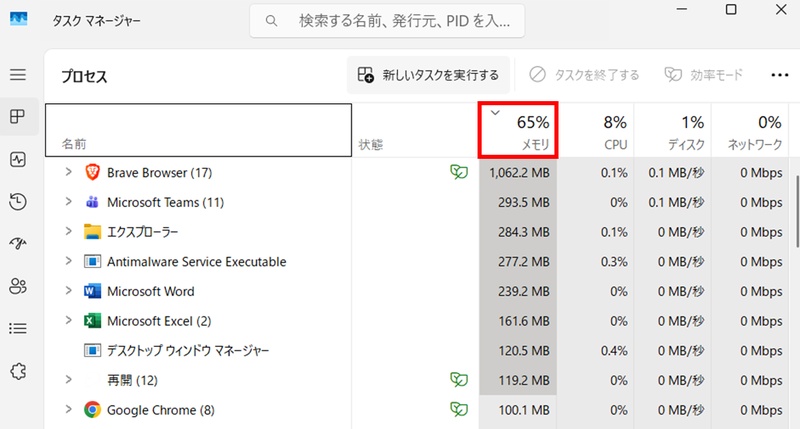Expand the Antimalware Service Executable group
Screen dimensions: 800x429
[x=68, y=261]
